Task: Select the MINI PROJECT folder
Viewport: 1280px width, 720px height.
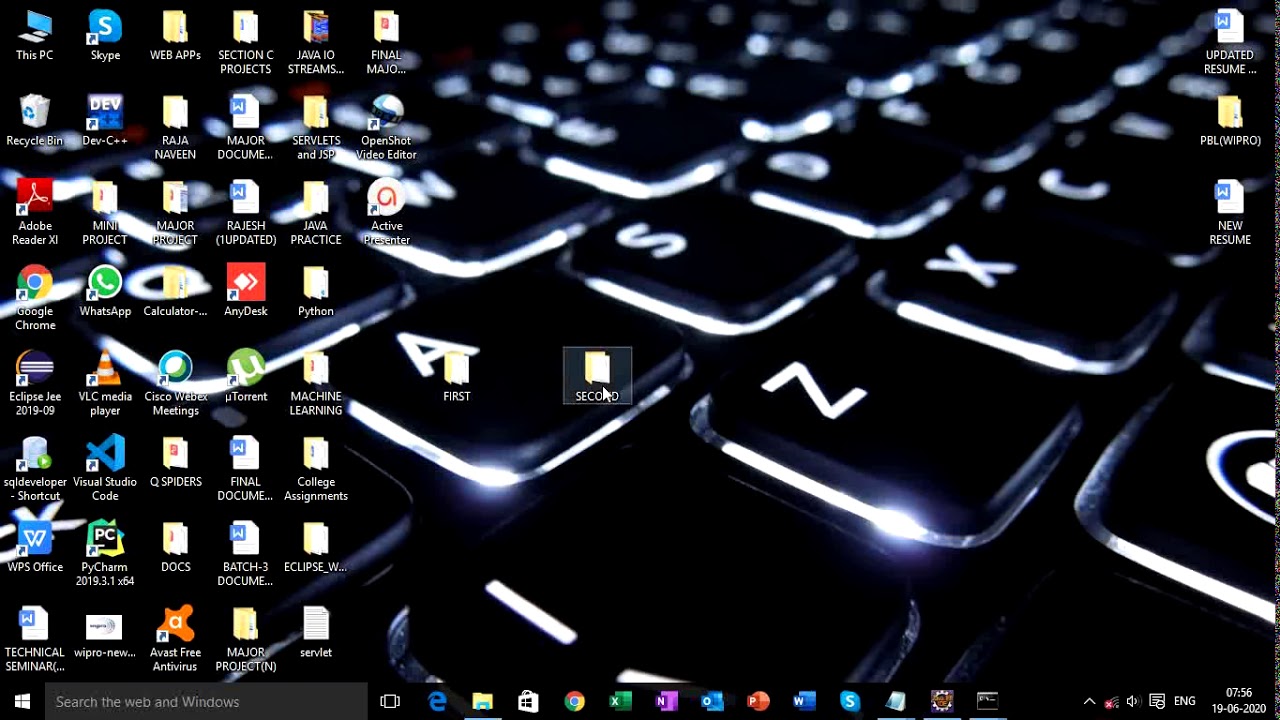Action: (x=105, y=213)
